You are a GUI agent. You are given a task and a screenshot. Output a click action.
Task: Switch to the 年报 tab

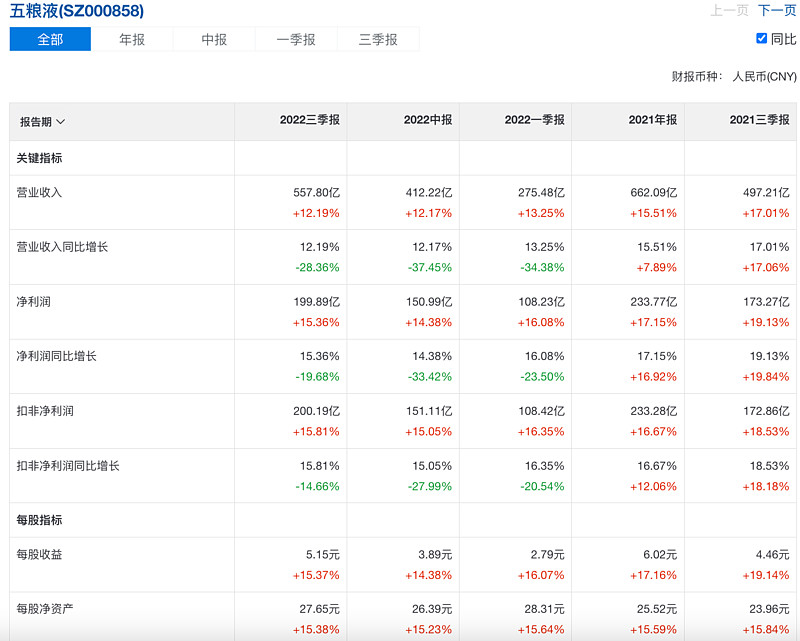(132, 39)
